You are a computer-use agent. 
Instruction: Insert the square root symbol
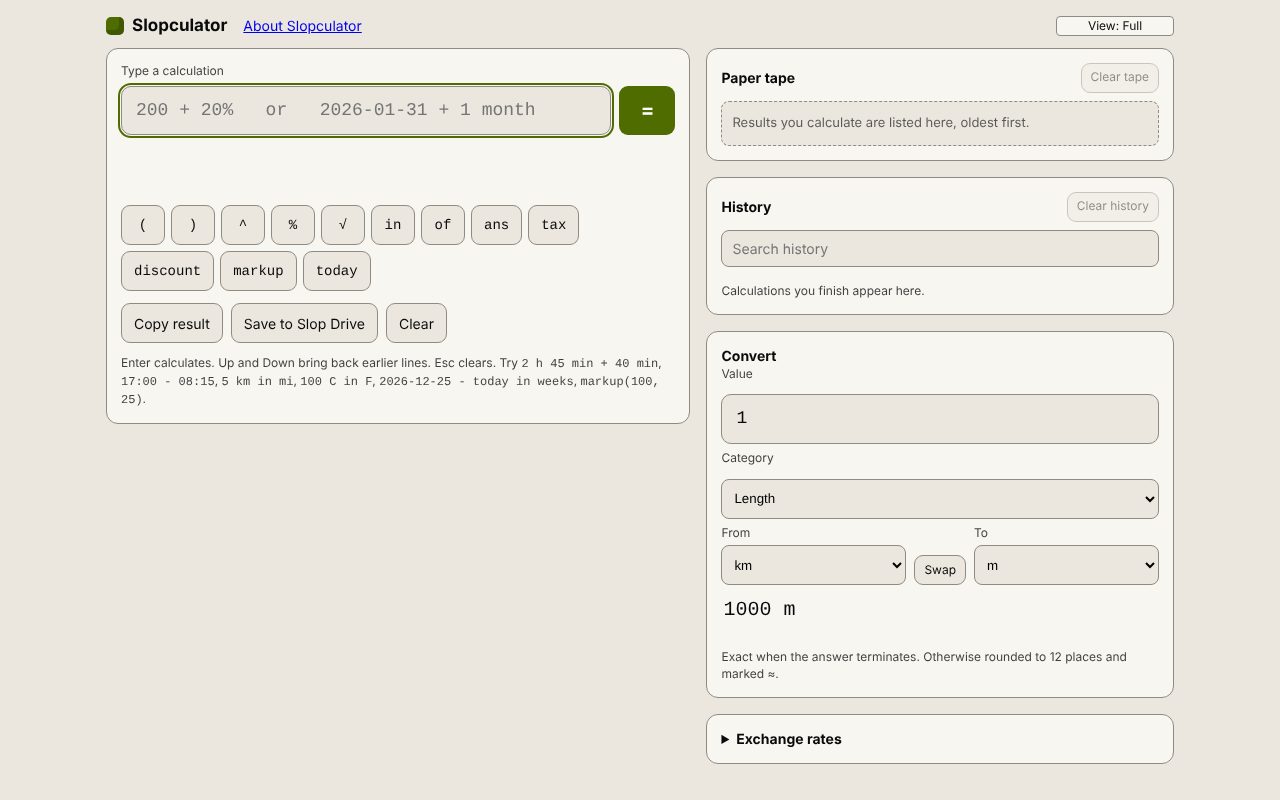point(343,225)
